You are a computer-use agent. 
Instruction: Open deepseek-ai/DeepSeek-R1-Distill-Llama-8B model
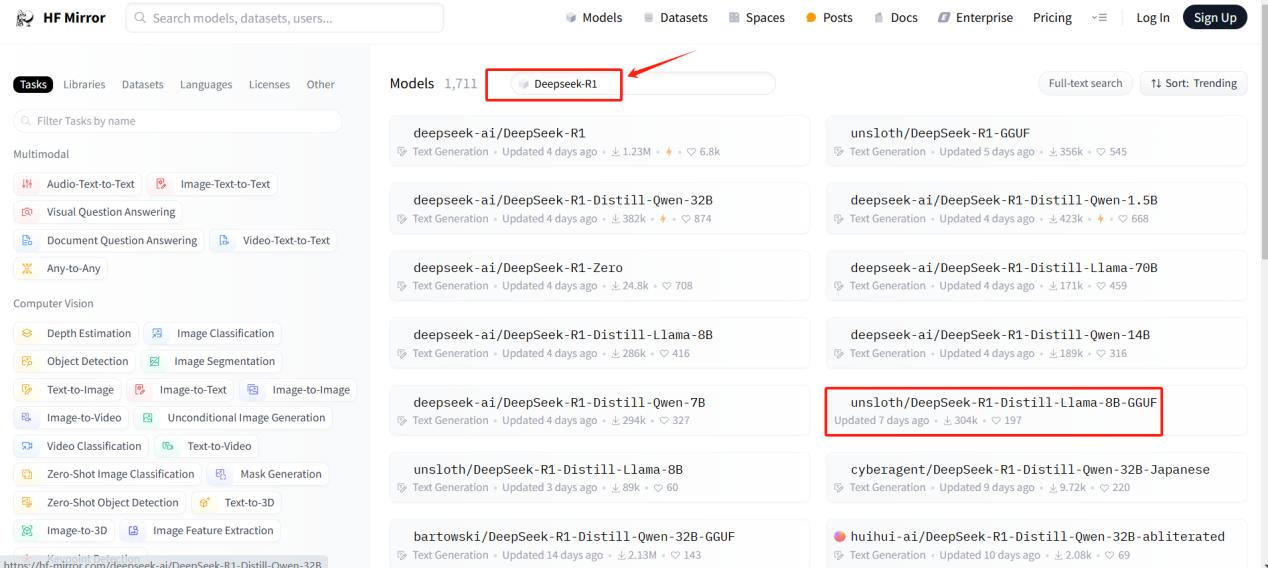600,342
